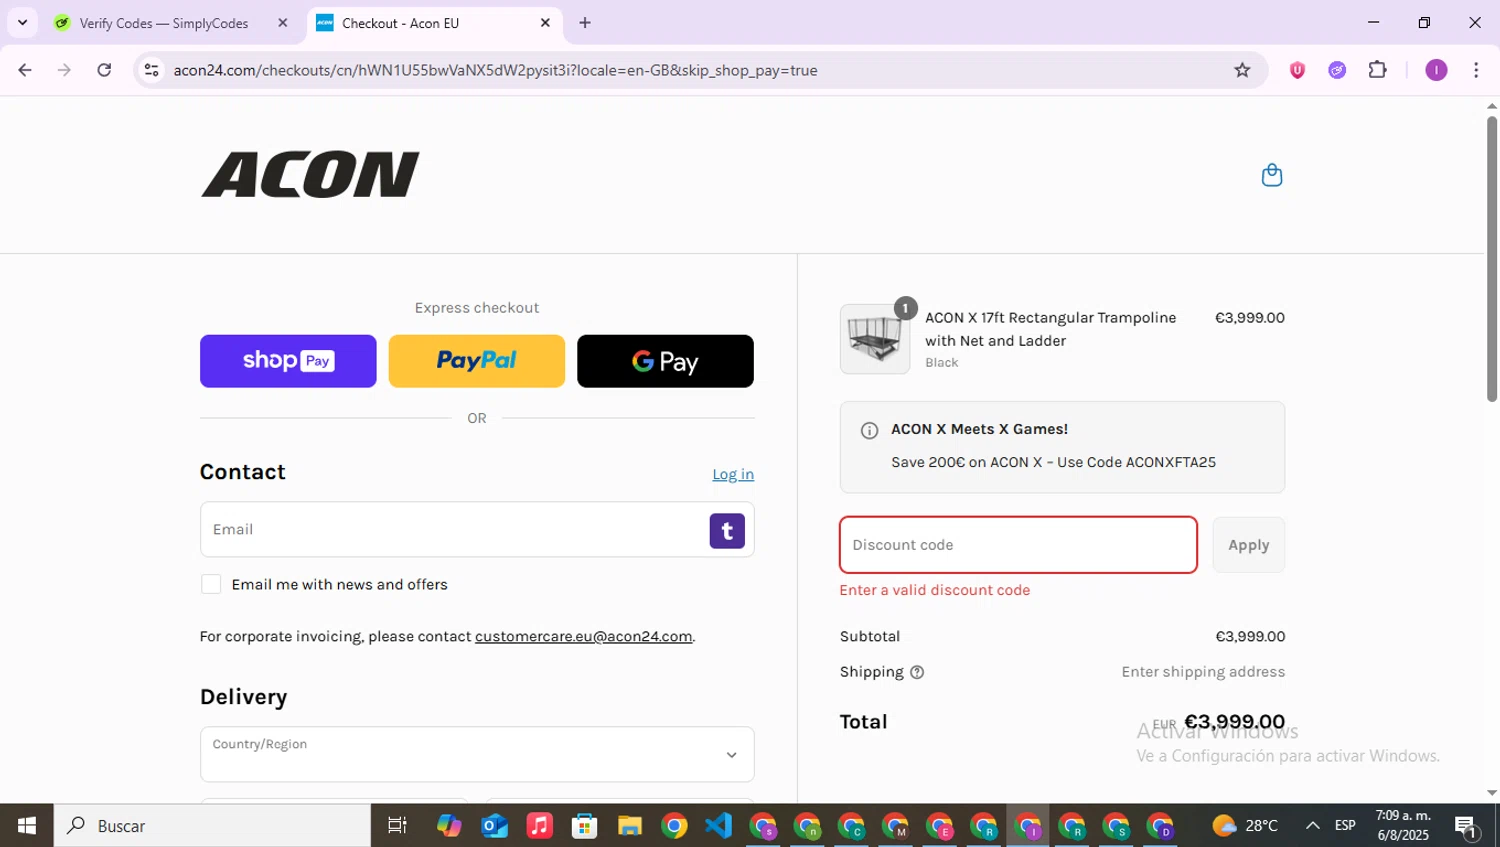Open a new browser tab

click(585, 23)
